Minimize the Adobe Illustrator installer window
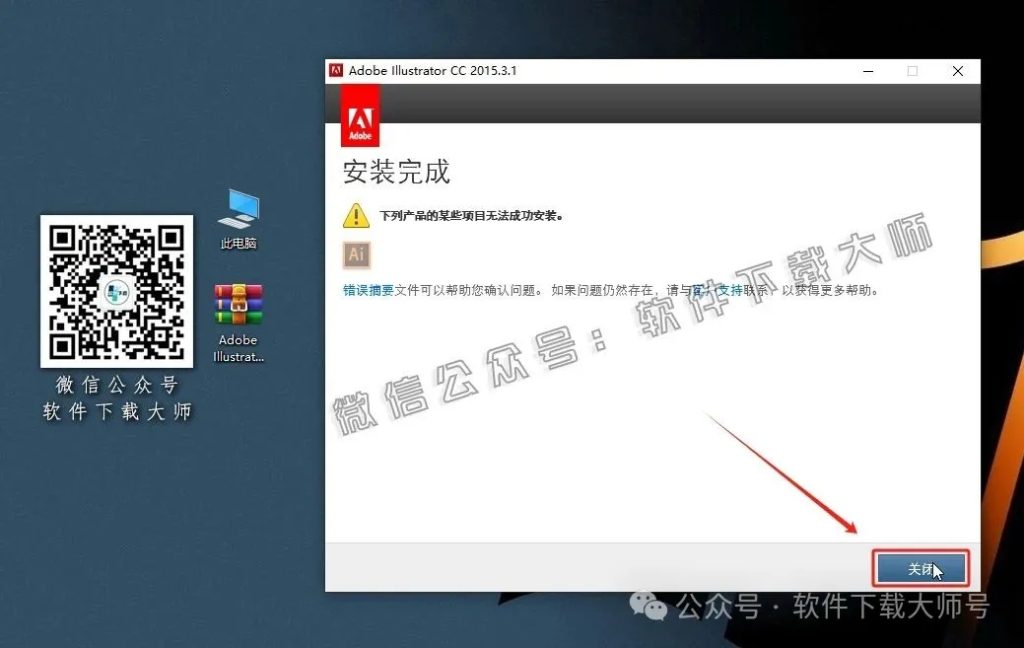Viewport: 1024px width, 648px height. pyautogui.click(x=867, y=71)
